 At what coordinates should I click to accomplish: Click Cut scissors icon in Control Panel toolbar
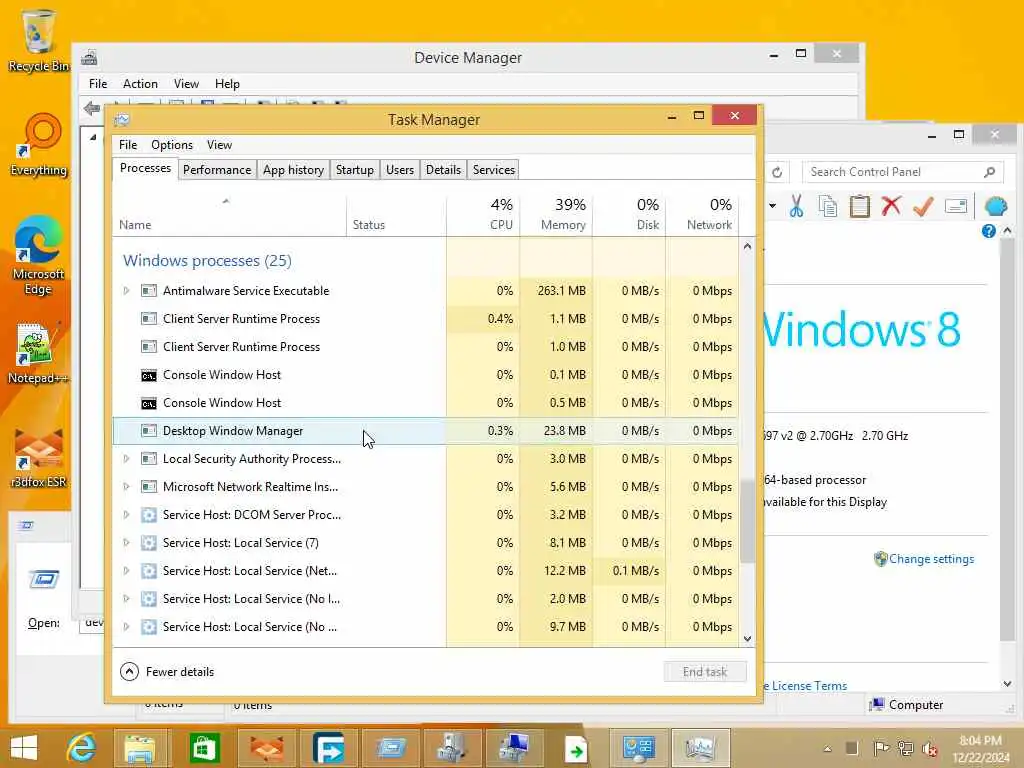click(796, 206)
